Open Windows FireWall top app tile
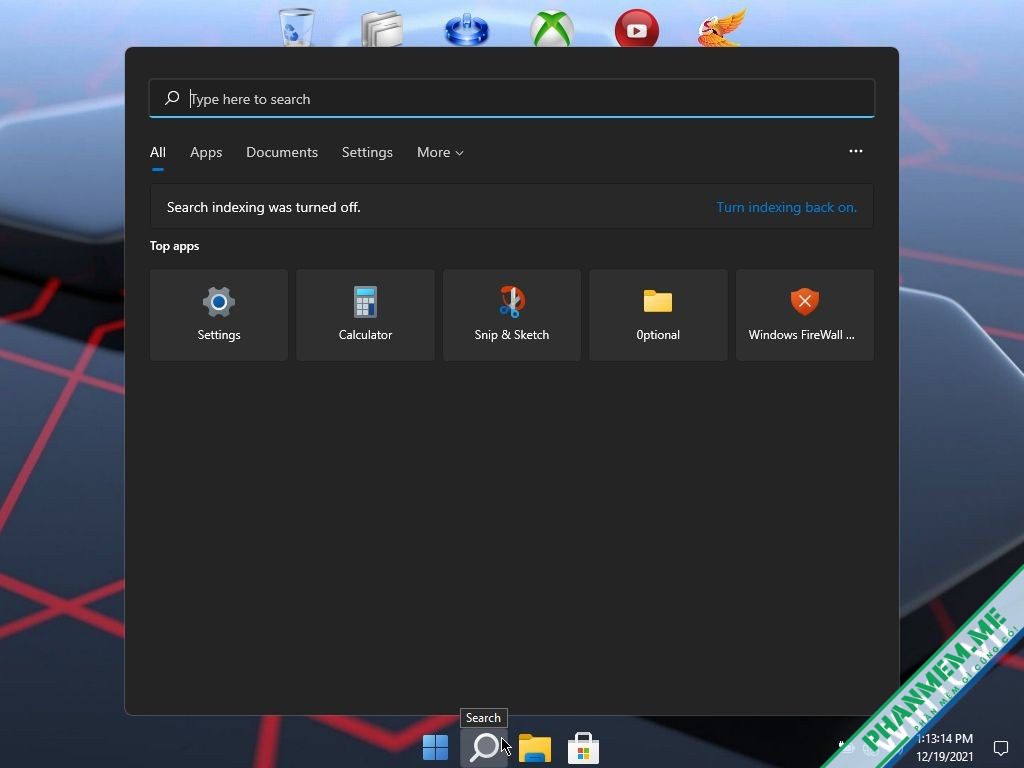 805,315
